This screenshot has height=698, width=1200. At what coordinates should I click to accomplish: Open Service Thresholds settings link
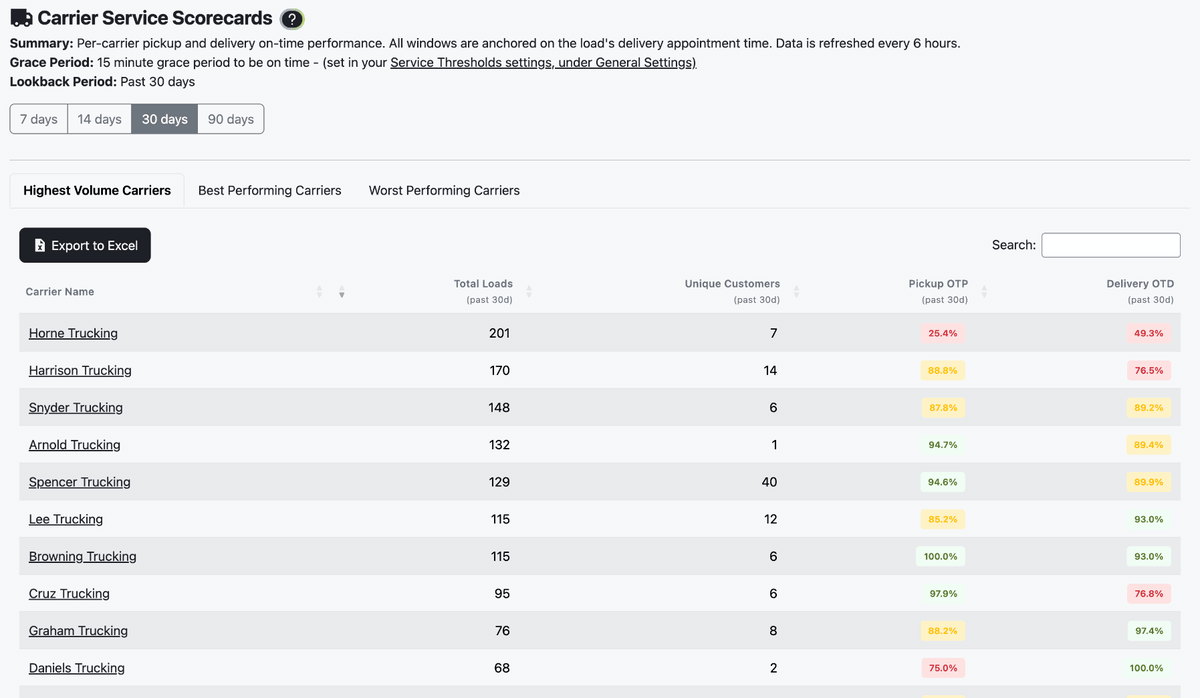coord(543,62)
